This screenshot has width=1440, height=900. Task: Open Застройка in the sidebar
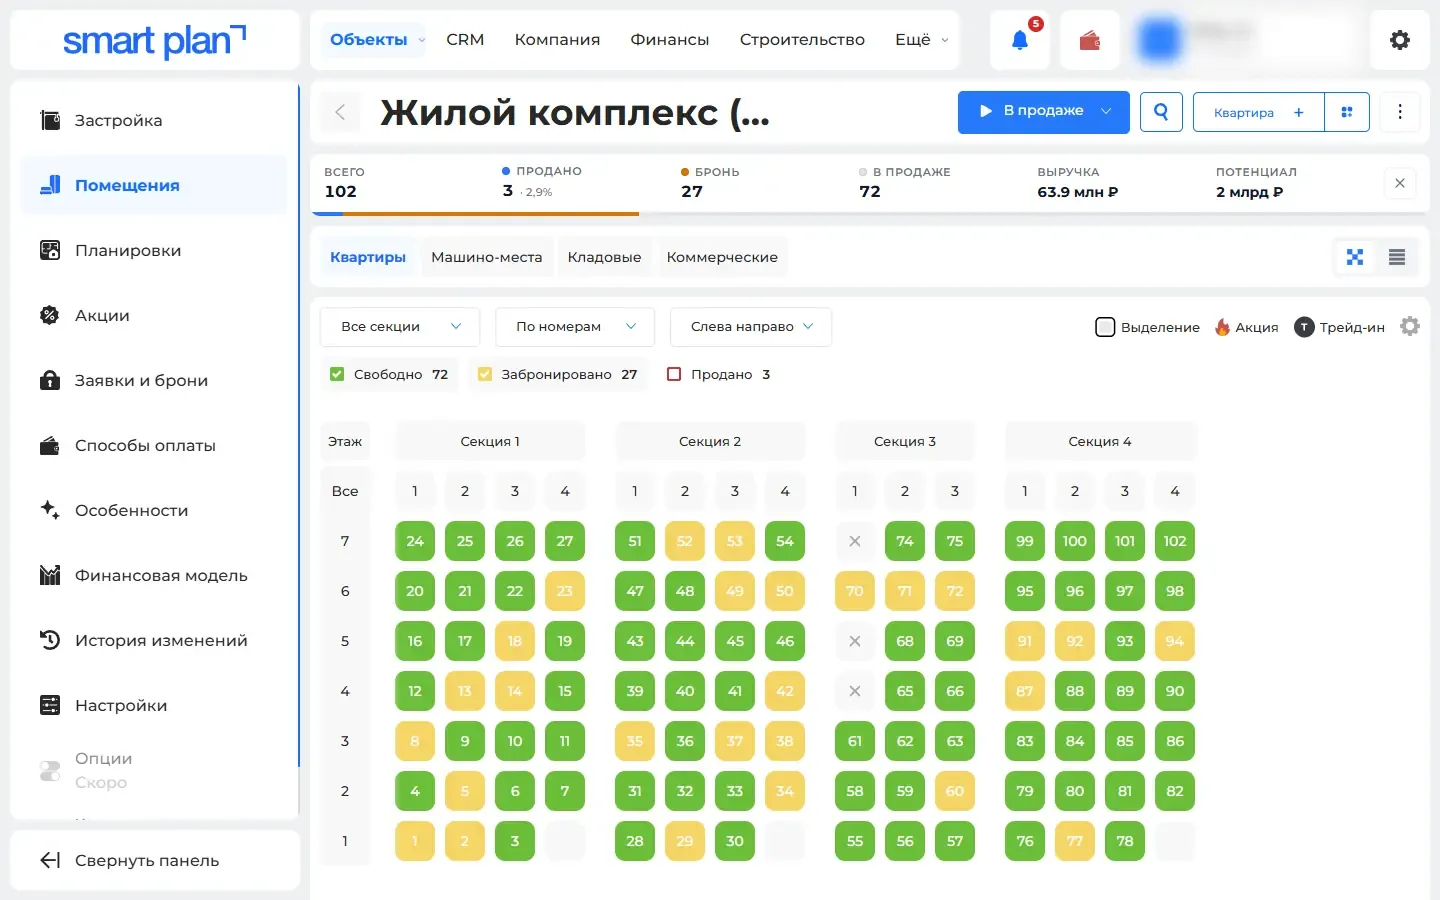tap(154, 120)
